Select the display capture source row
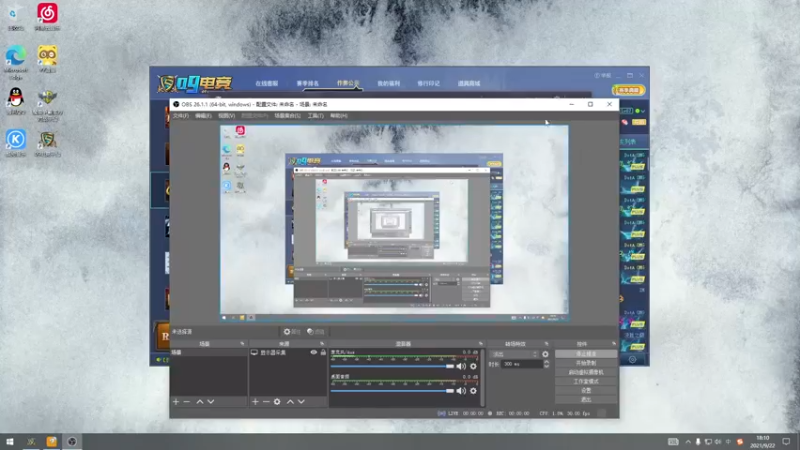Image resolution: width=800 pixels, height=450 pixels. [x=288, y=353]
